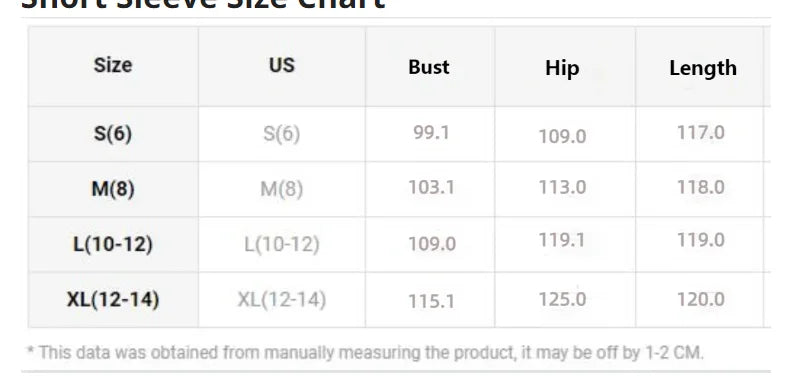Click the bust value 103.1
The height and width of the screenshot is (376, 809).
point(431,187)
